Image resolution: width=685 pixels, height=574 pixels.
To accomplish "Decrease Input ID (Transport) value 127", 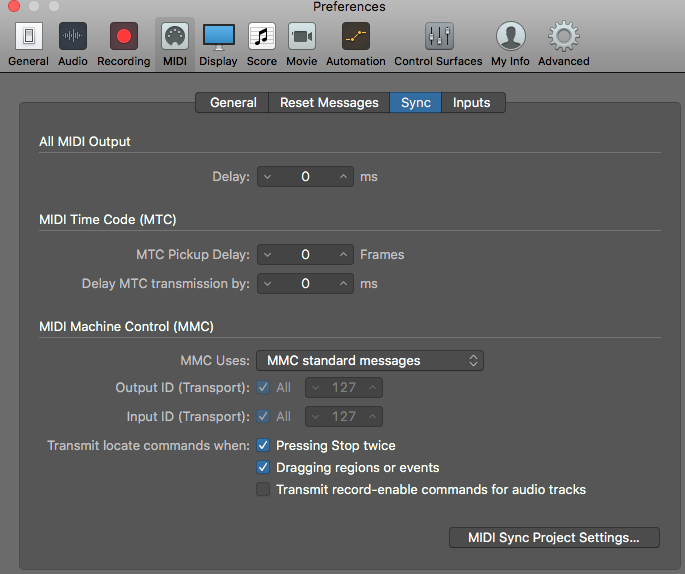I will 315,417.
